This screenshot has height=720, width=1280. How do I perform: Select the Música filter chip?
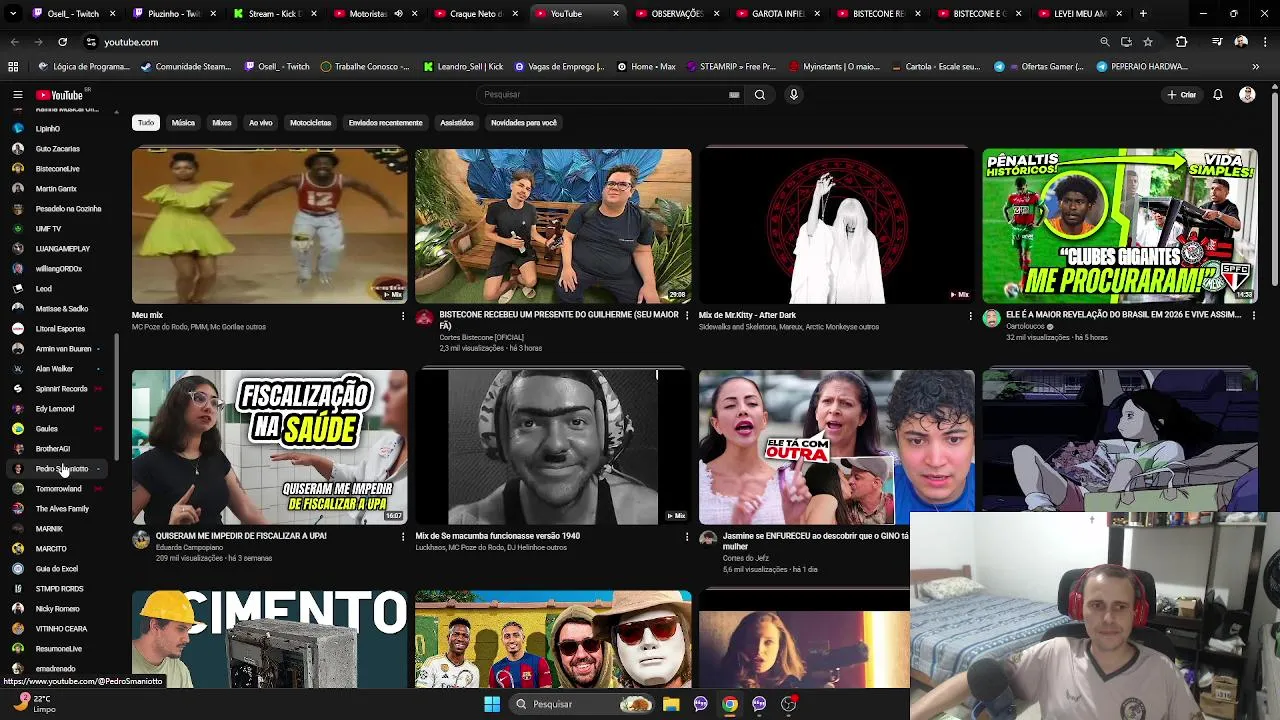coord(183,123)
